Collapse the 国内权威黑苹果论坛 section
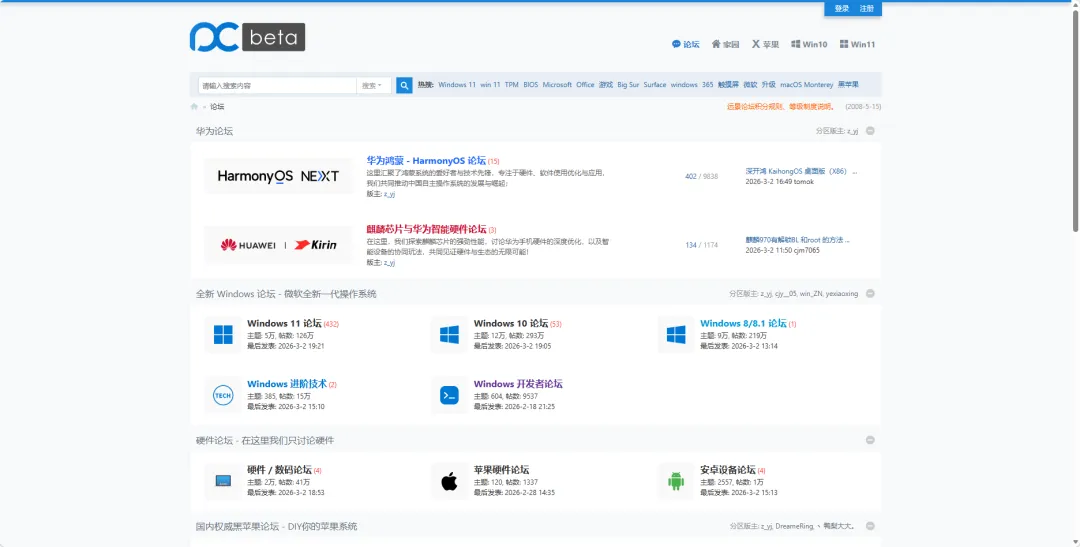The width and height of the screenshot is (1080, 547). point(870,526)
